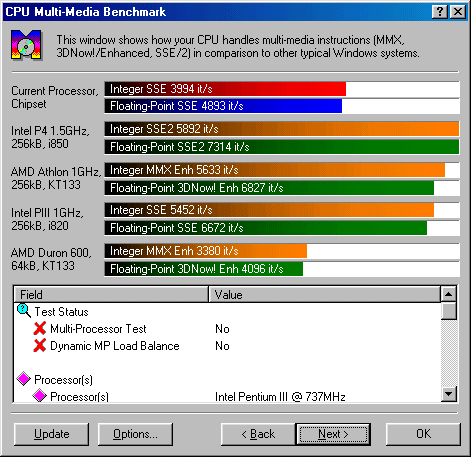Click the CPU Multi-Media Benchmark module icon
471x457 pixels.
coord(26,45)
